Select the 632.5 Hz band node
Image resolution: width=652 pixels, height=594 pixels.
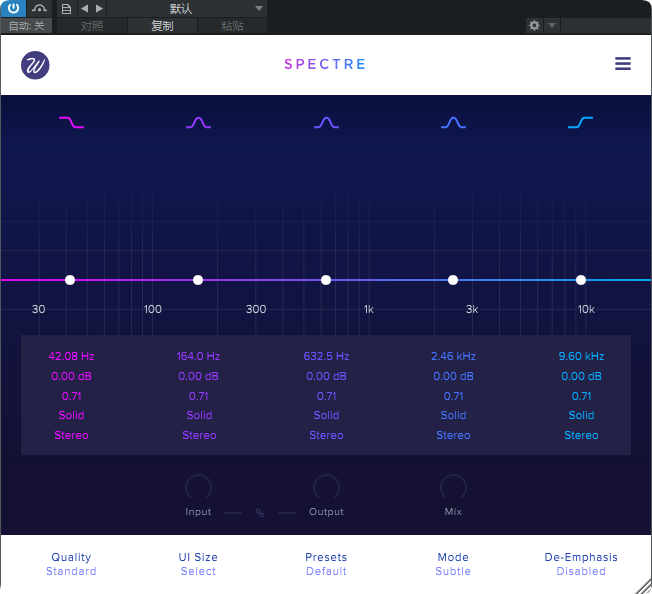pos(326,280)
